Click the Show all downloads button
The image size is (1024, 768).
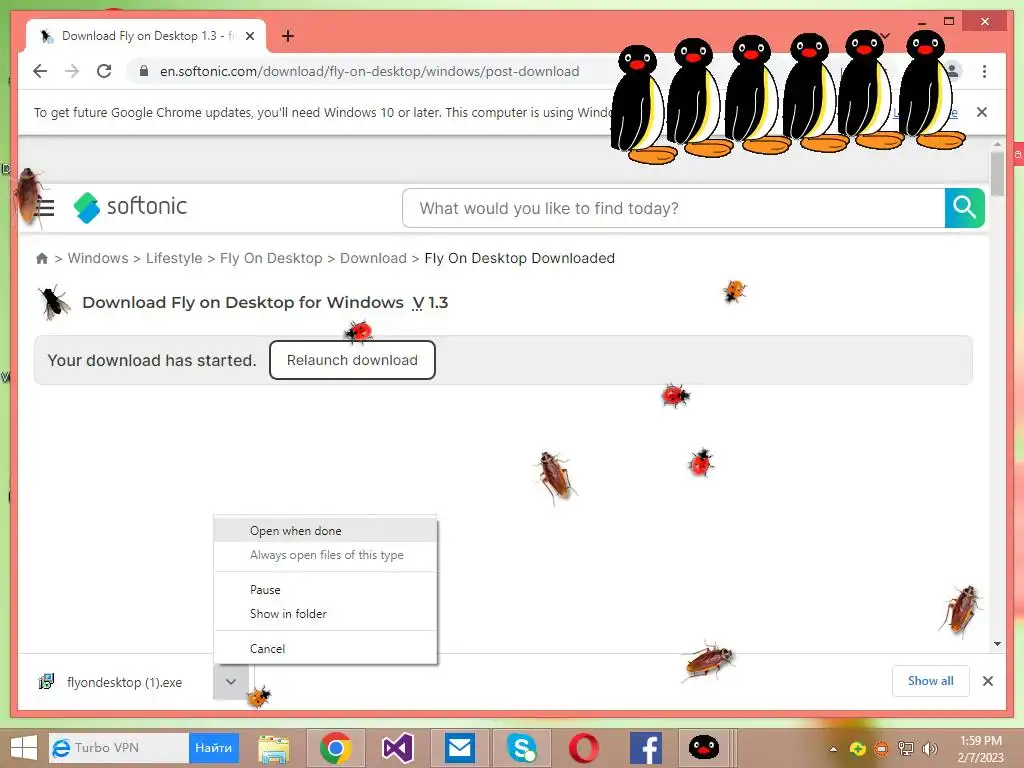pos(931,680)
